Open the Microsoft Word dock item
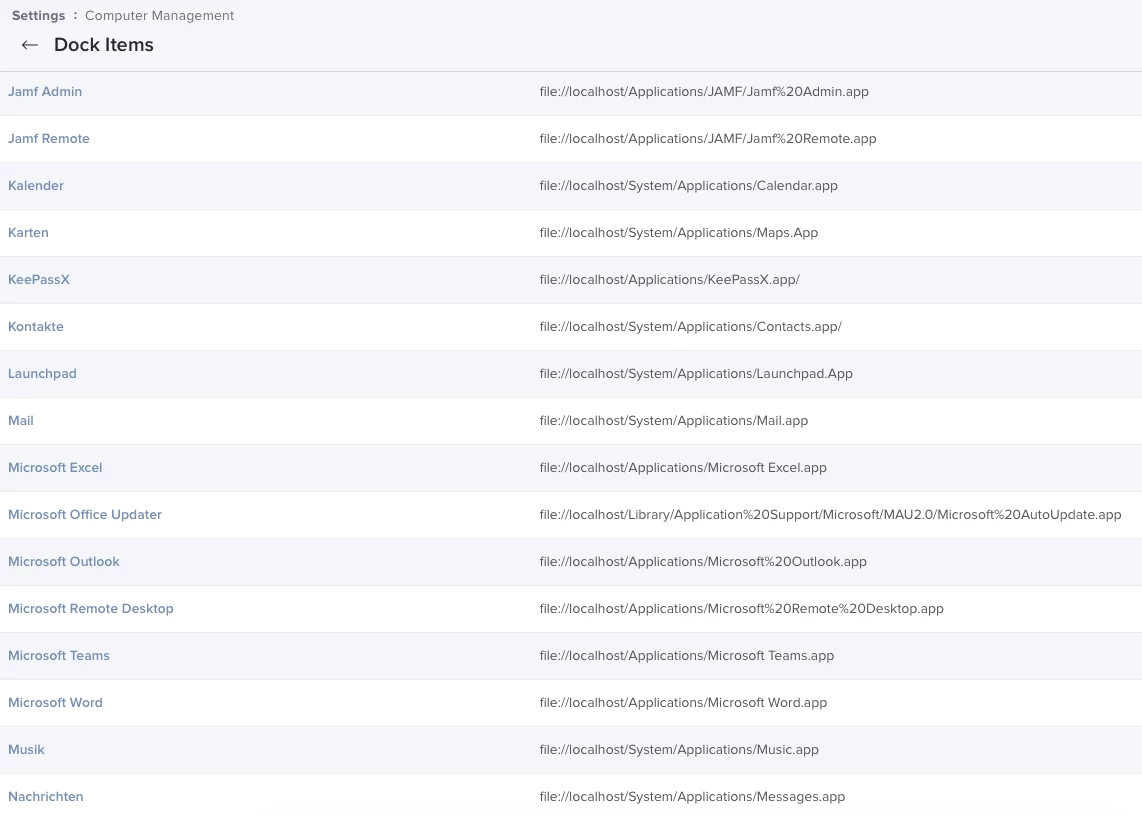The width and height of the screenshot is (1142, 816). tap(55, 702)
